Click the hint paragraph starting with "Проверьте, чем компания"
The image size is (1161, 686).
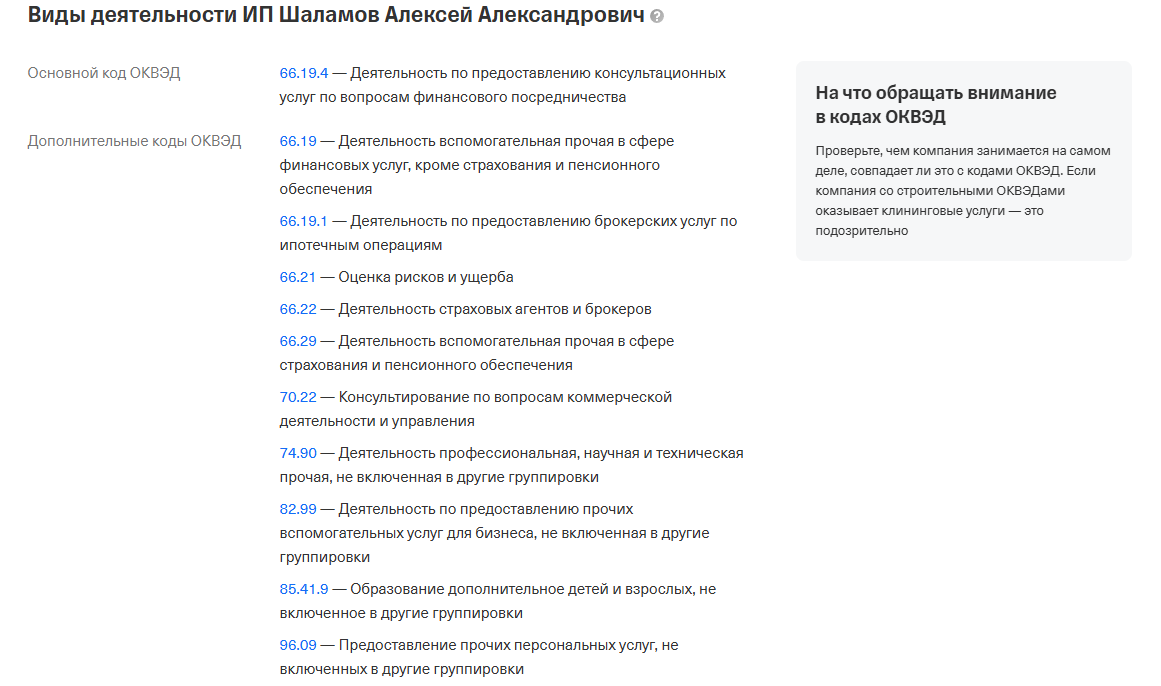coord(962,190)
